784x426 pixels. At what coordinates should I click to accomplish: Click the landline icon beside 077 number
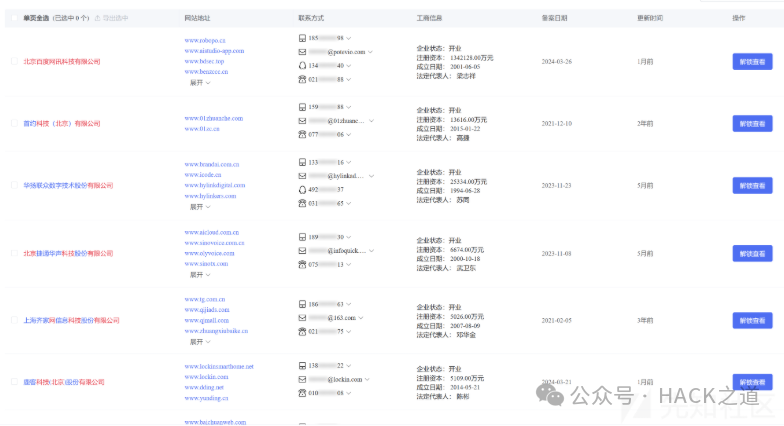(x=302, y=134)
